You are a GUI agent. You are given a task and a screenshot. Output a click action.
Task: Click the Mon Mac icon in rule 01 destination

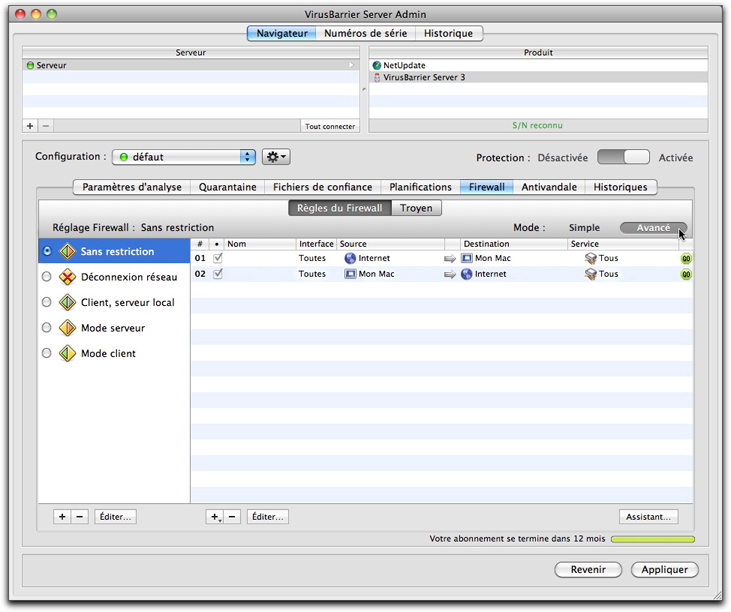(x=467, y=258)
